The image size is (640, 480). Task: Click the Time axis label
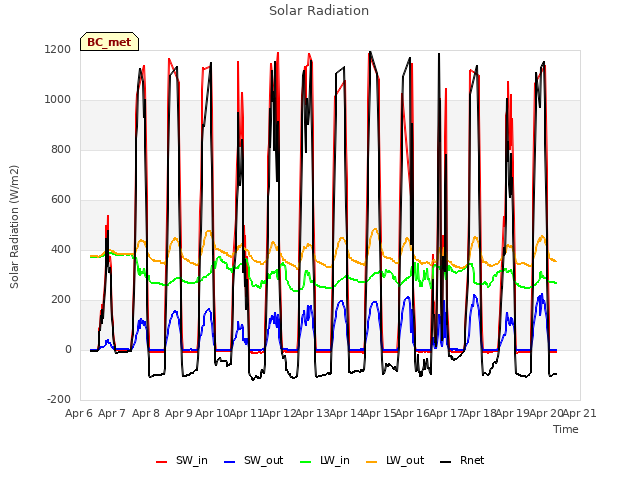[x=566, y=429]
